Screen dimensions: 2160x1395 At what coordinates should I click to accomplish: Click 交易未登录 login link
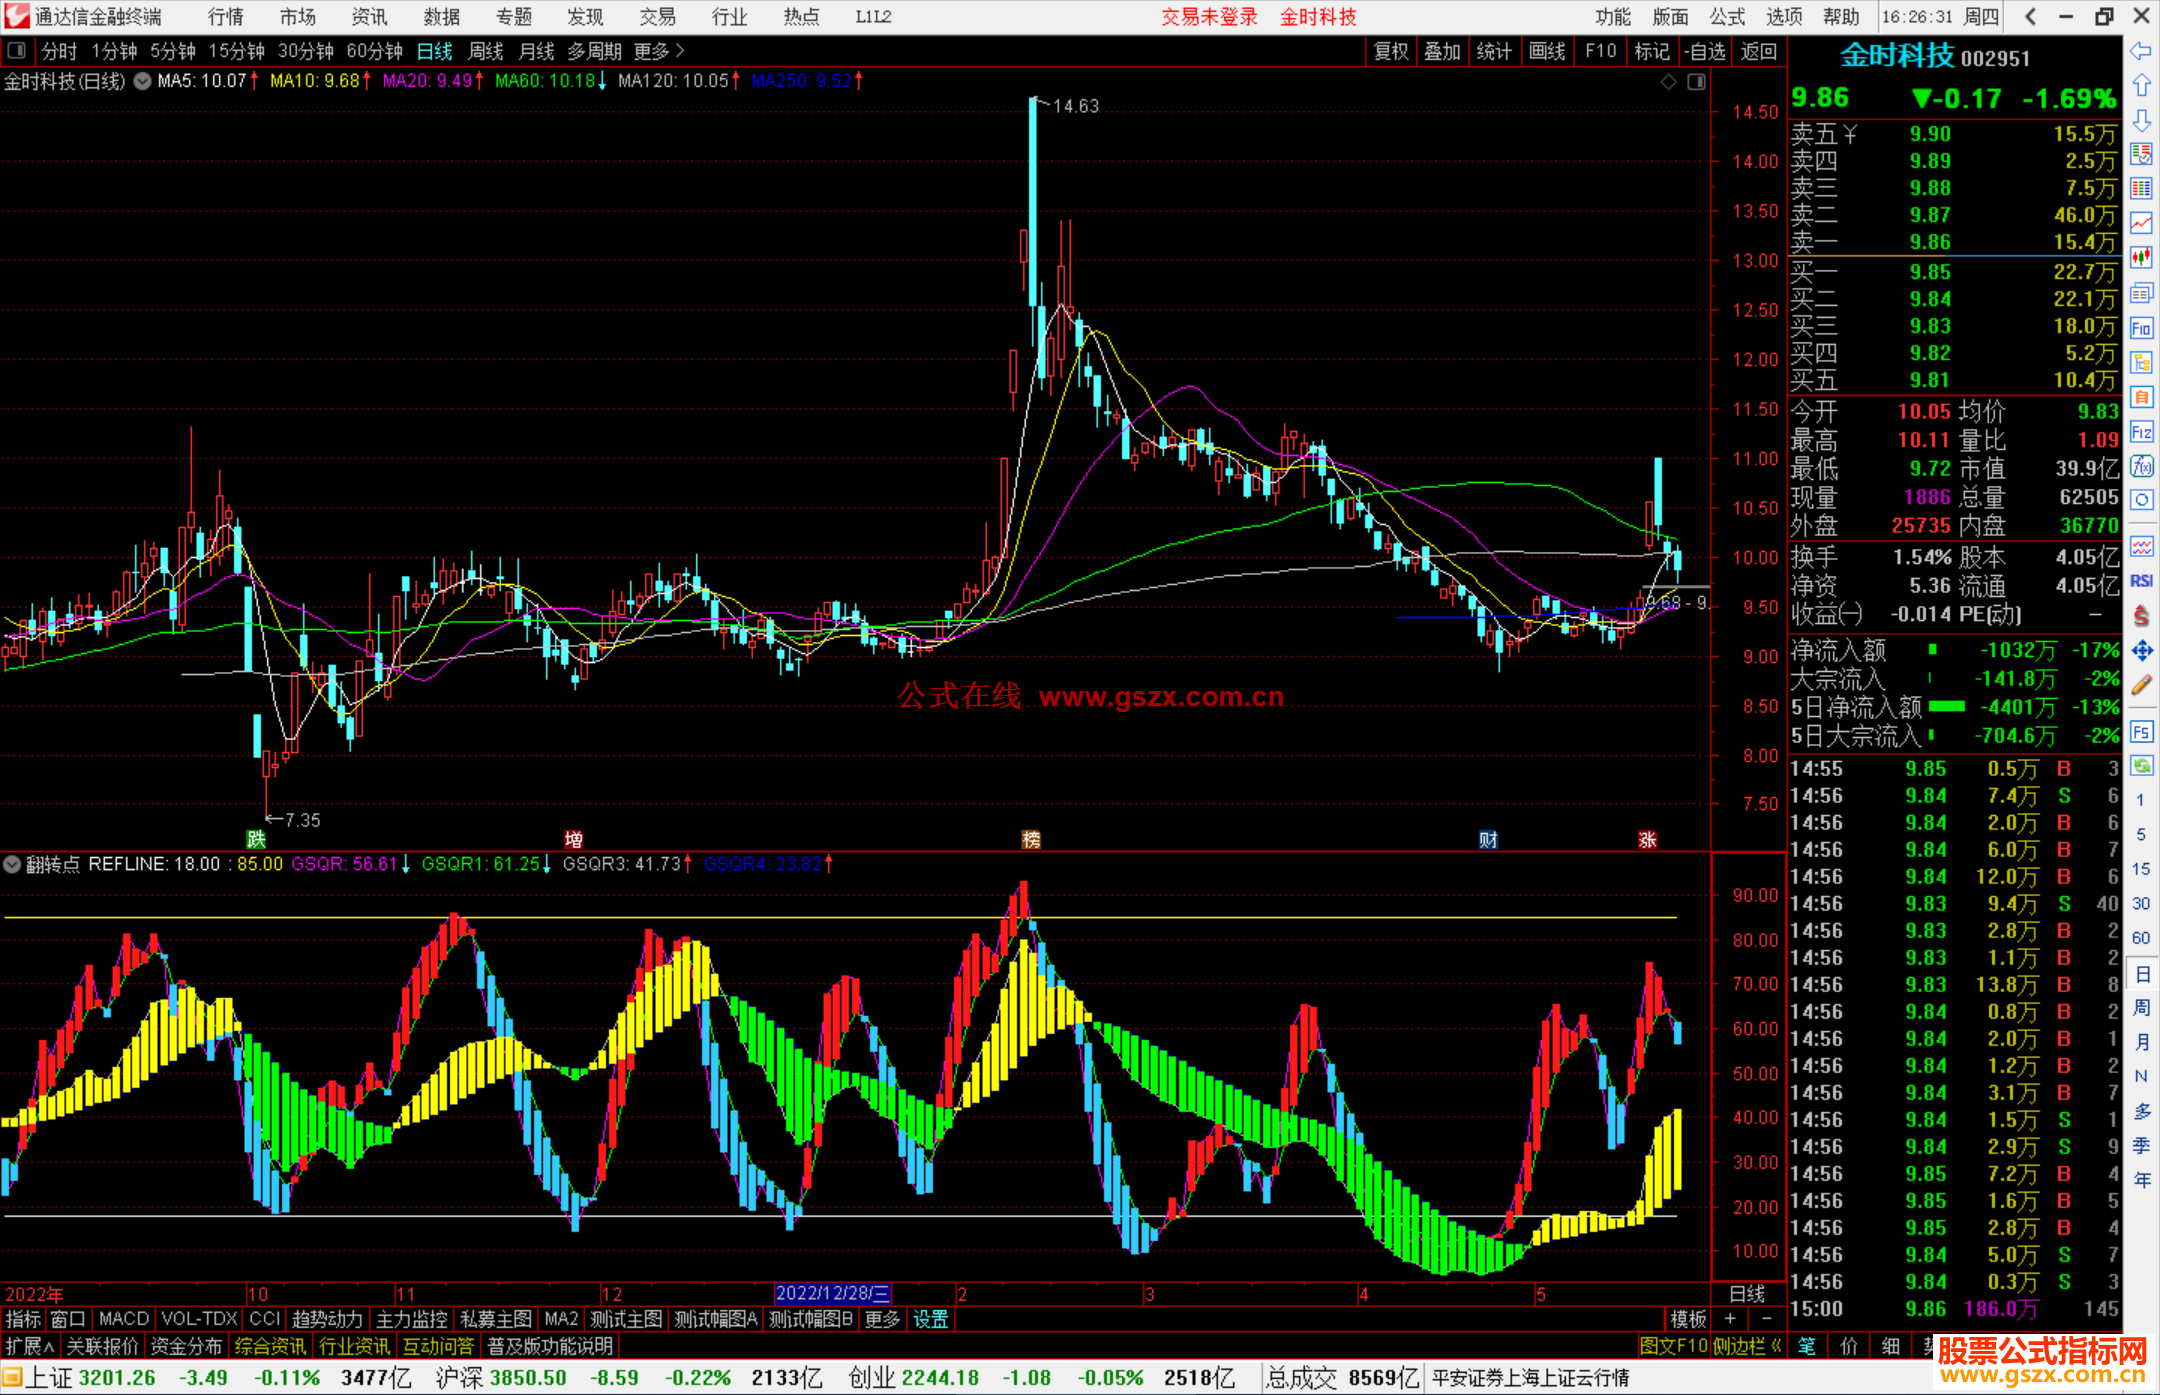pyautogui.click(x=1209, y=17)
